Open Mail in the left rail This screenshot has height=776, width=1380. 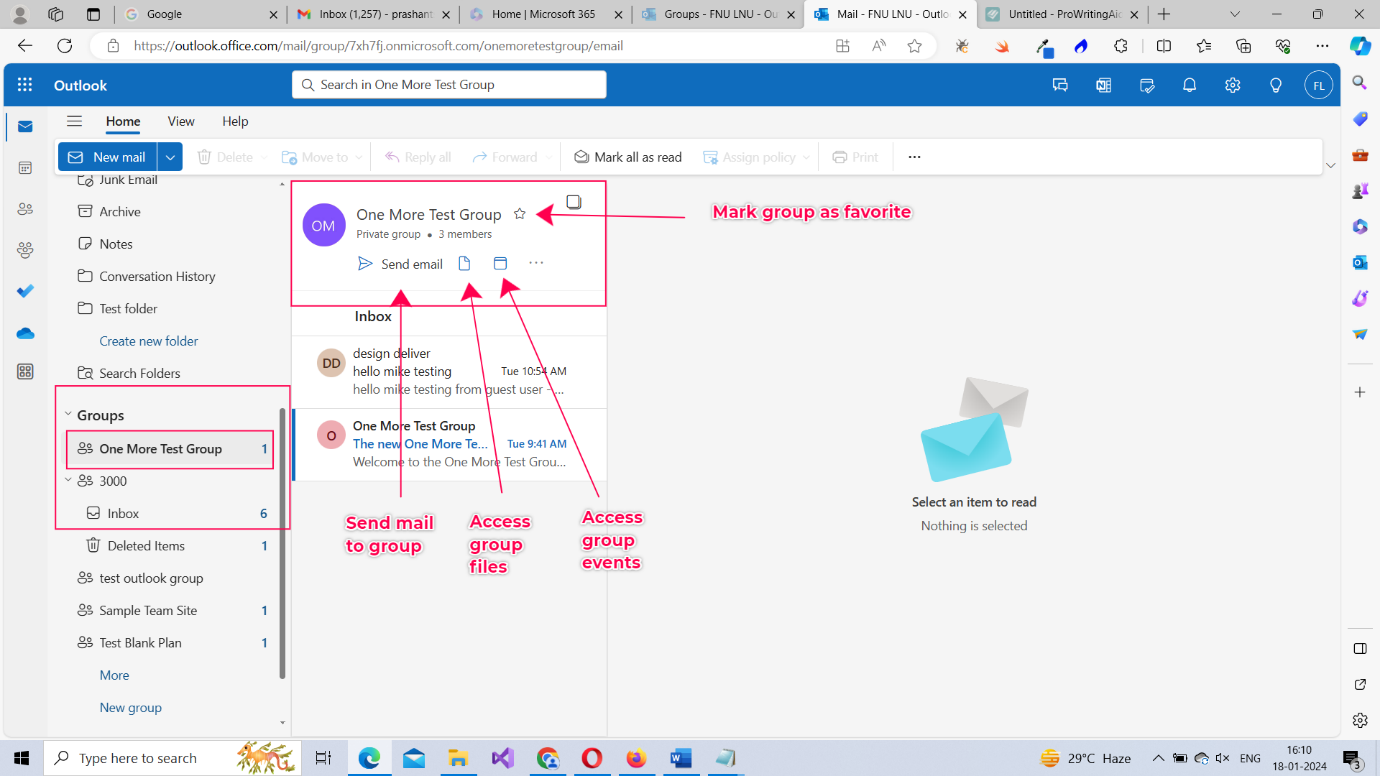25,126
